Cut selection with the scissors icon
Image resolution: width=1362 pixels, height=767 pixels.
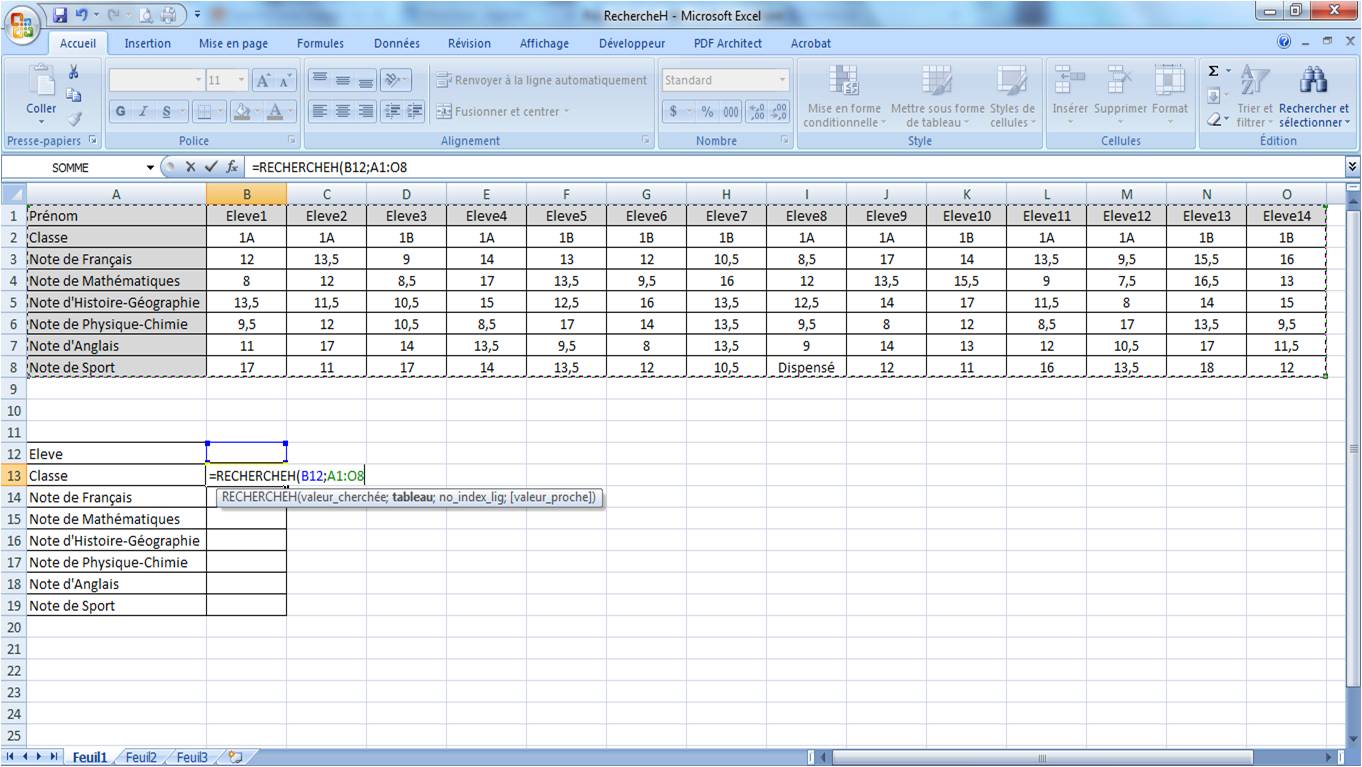click(x=73, y=73)
